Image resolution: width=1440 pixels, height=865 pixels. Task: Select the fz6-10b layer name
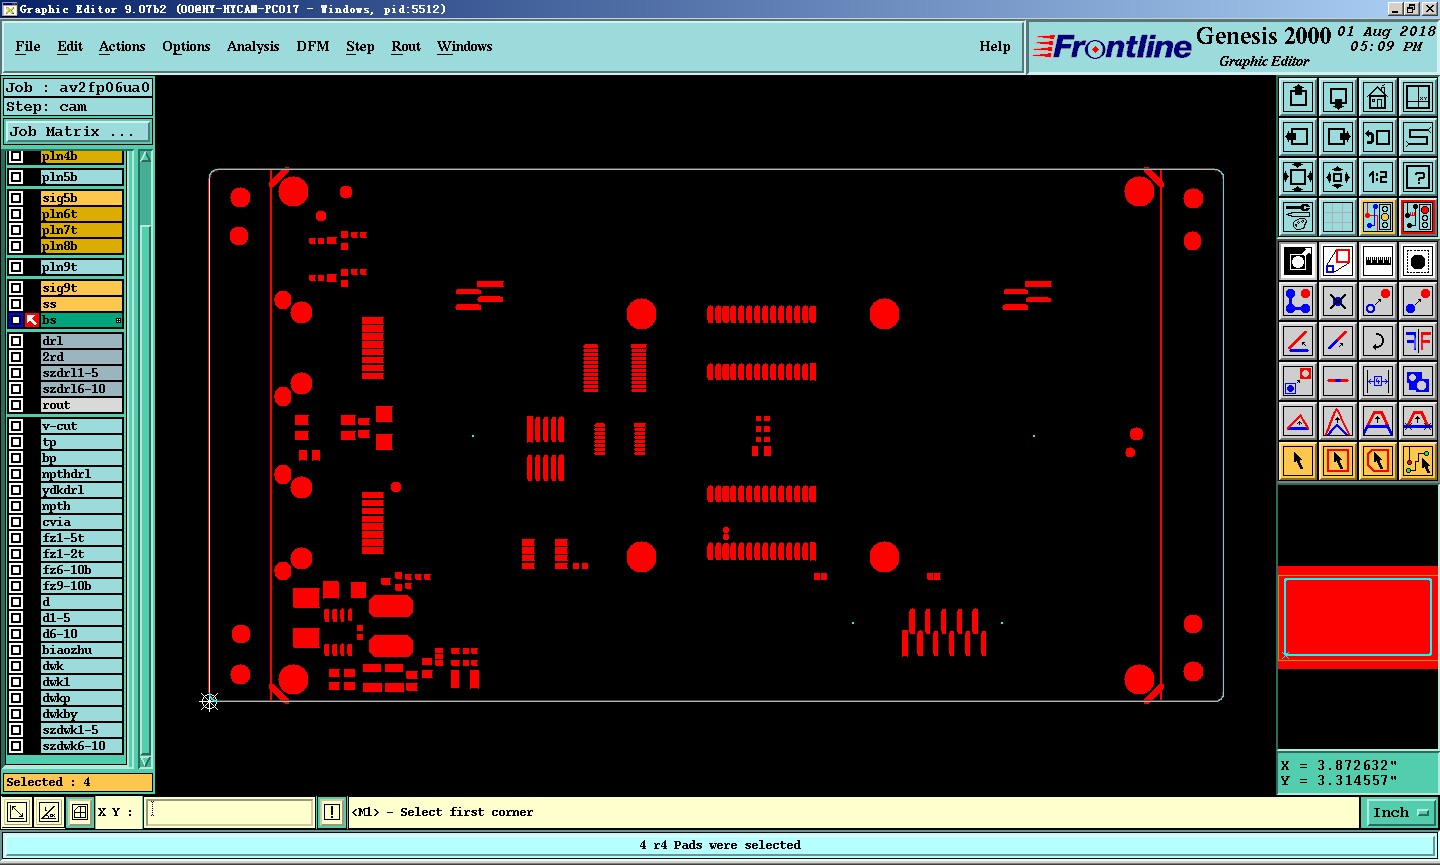point(82,570)
